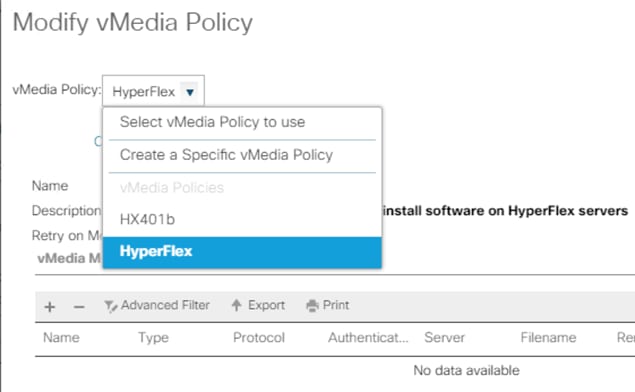Open the Advanced Filter tool

[157, 305]
